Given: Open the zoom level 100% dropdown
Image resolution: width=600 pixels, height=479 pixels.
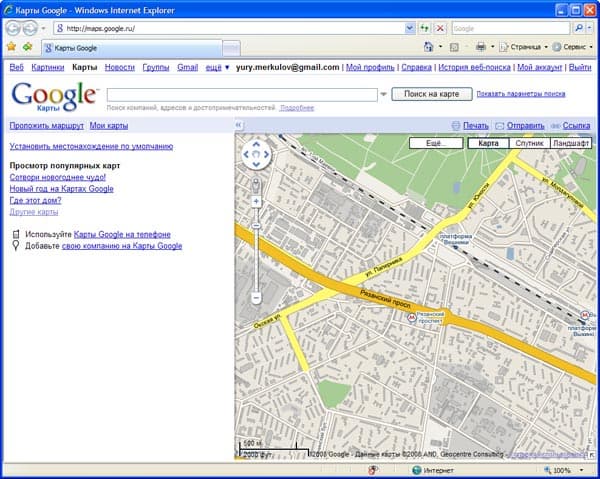Looking at the screenshot, I should coord(581,470).
